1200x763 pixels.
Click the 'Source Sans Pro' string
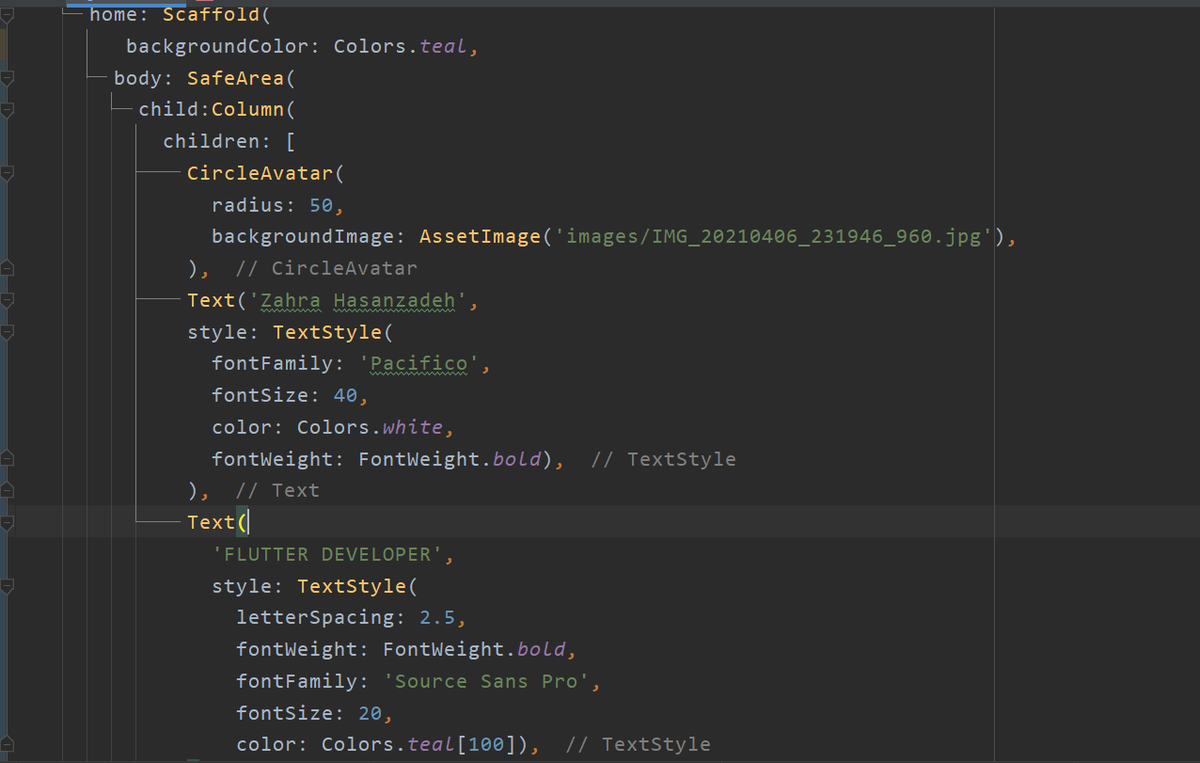(x=487, y=681)
